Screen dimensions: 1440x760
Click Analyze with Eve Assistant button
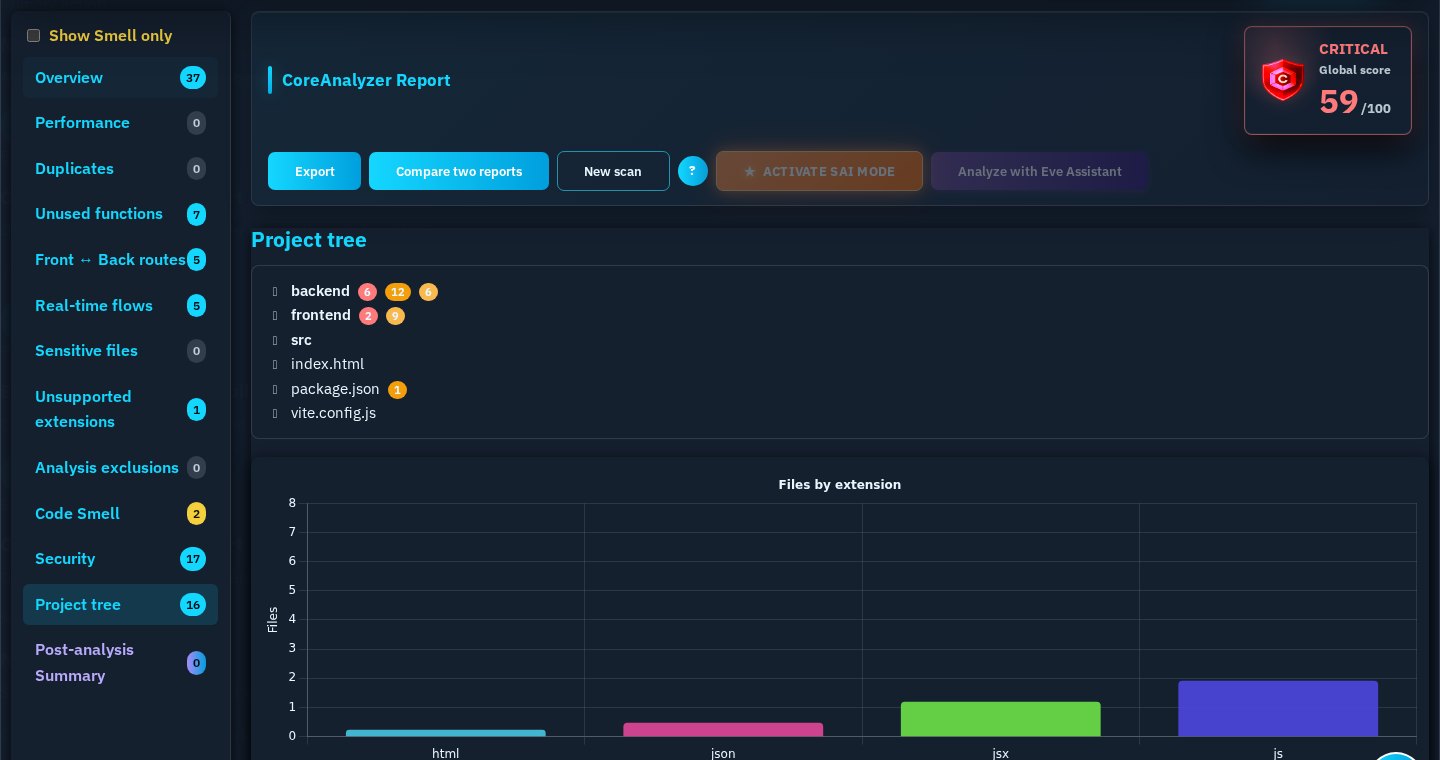(x=1040, y=171)
